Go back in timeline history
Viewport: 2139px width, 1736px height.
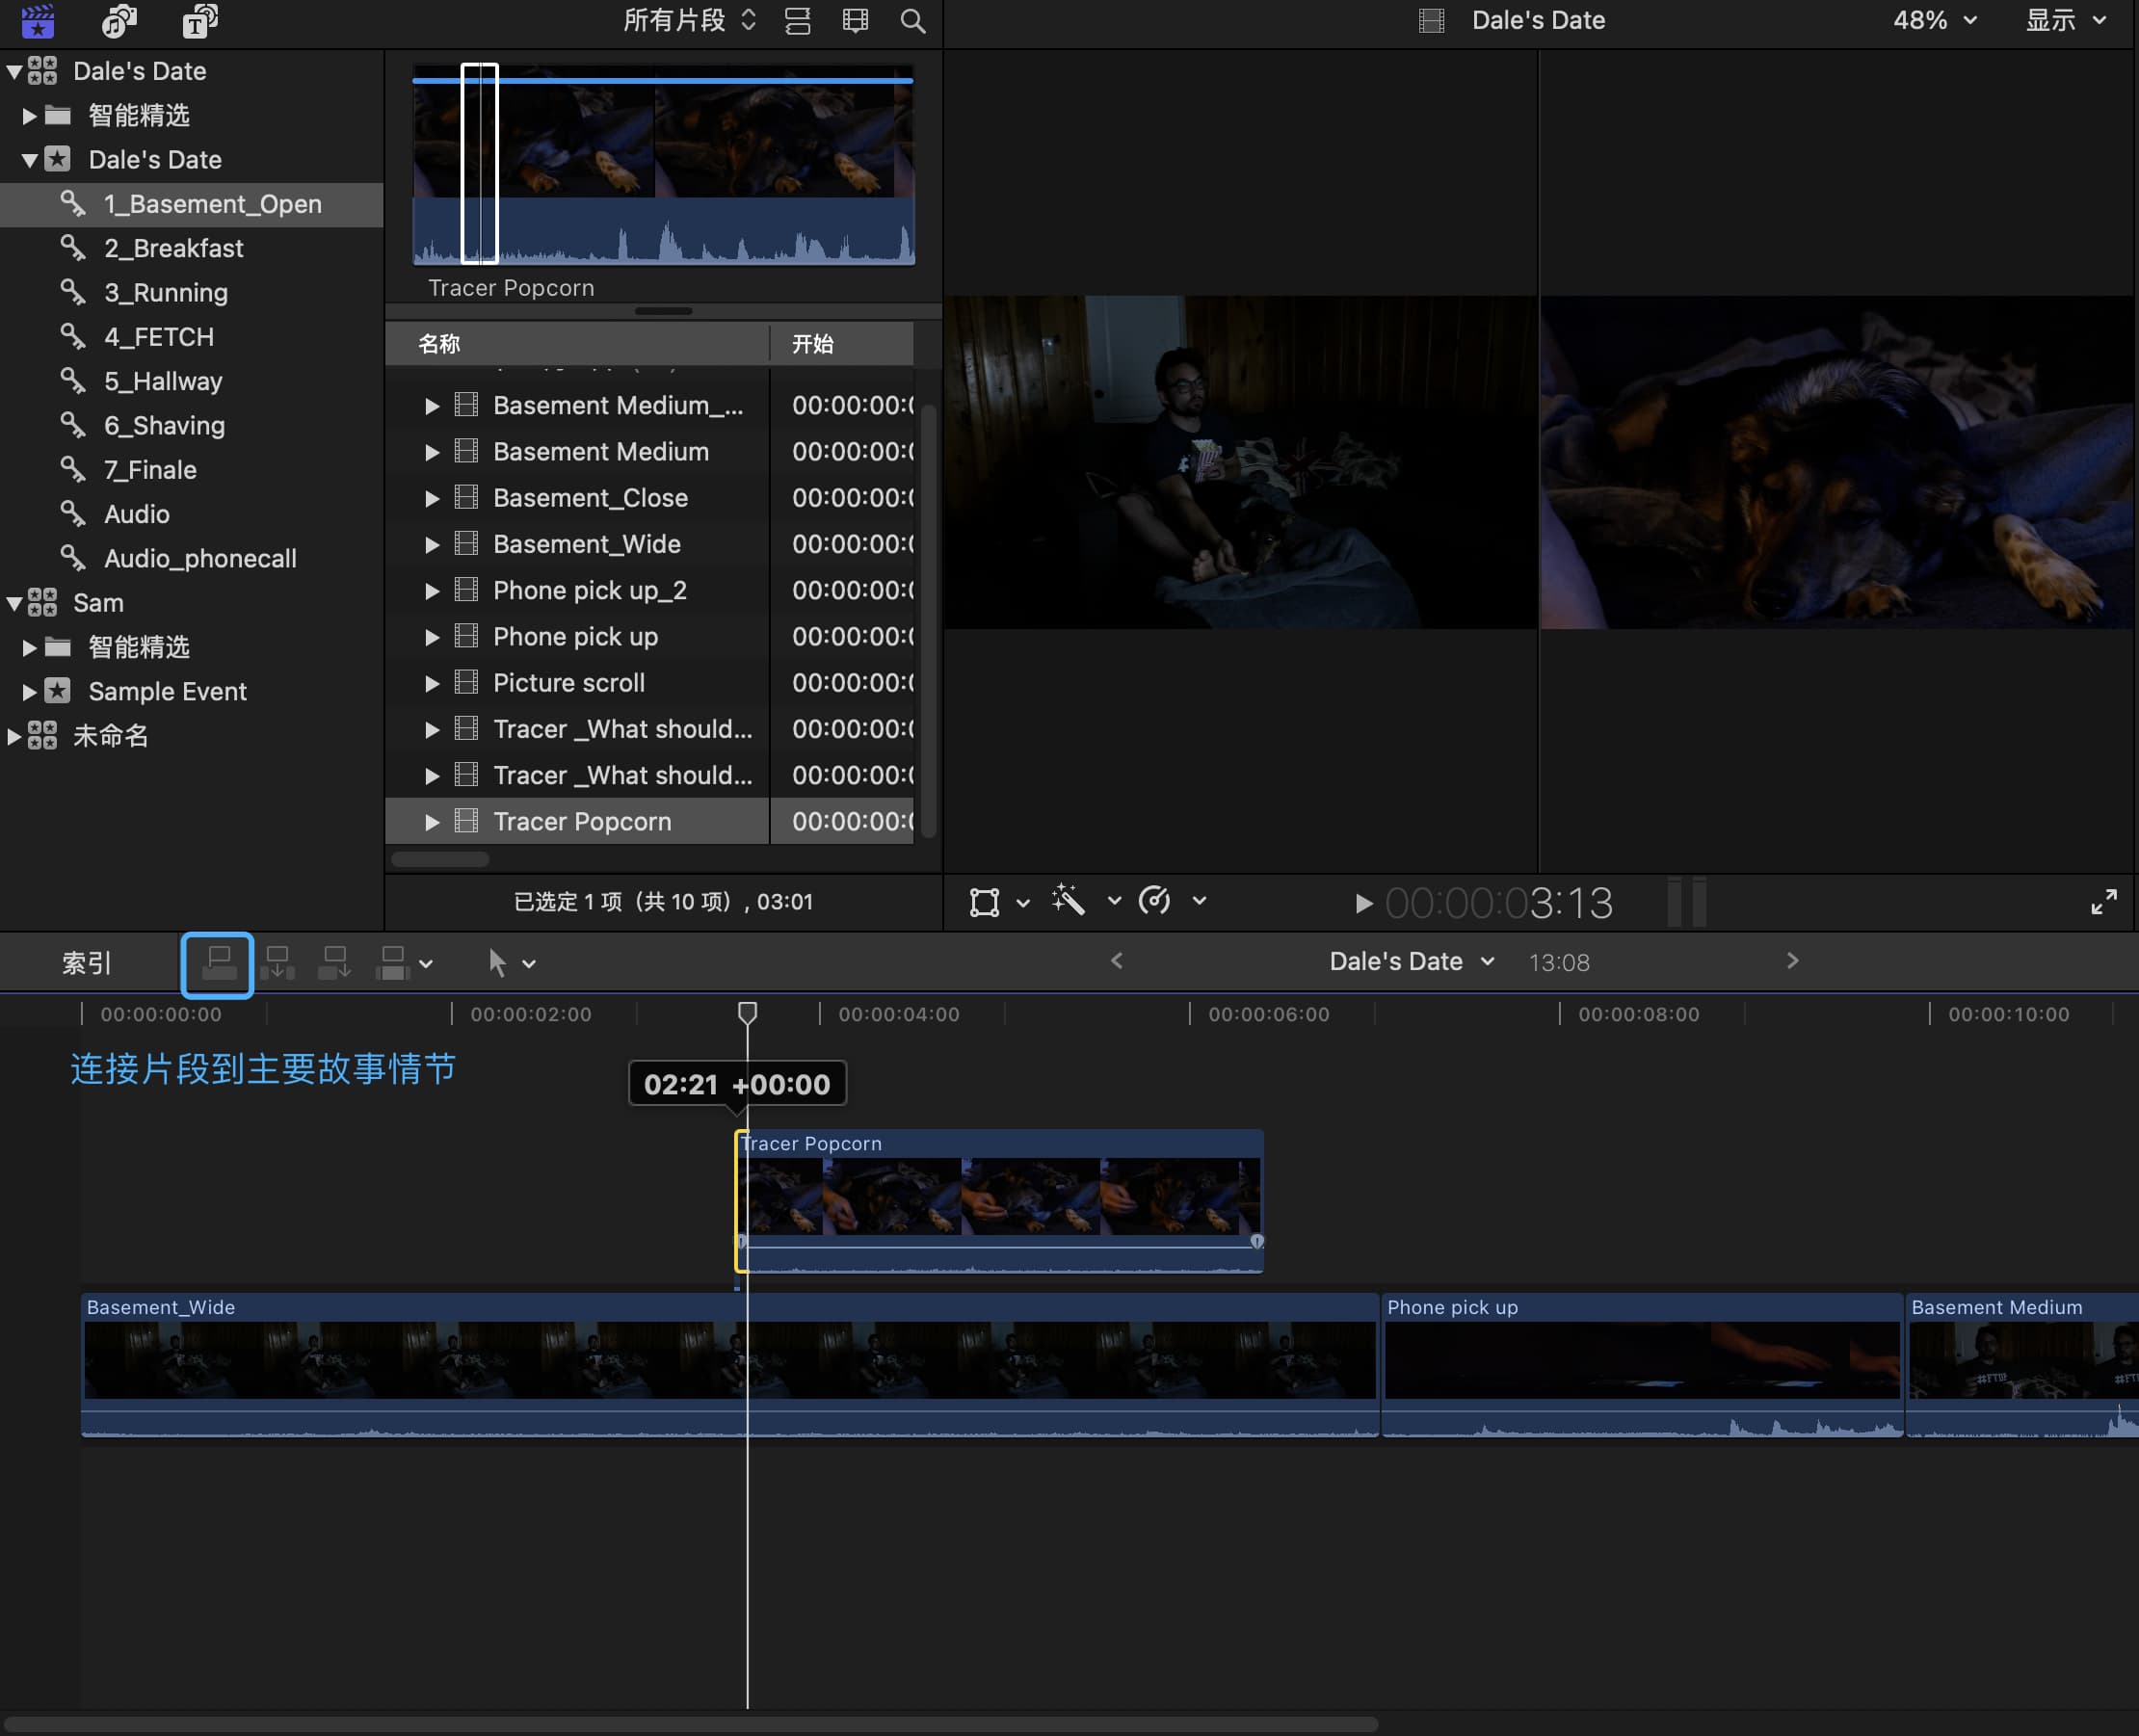coord(1117,961)
